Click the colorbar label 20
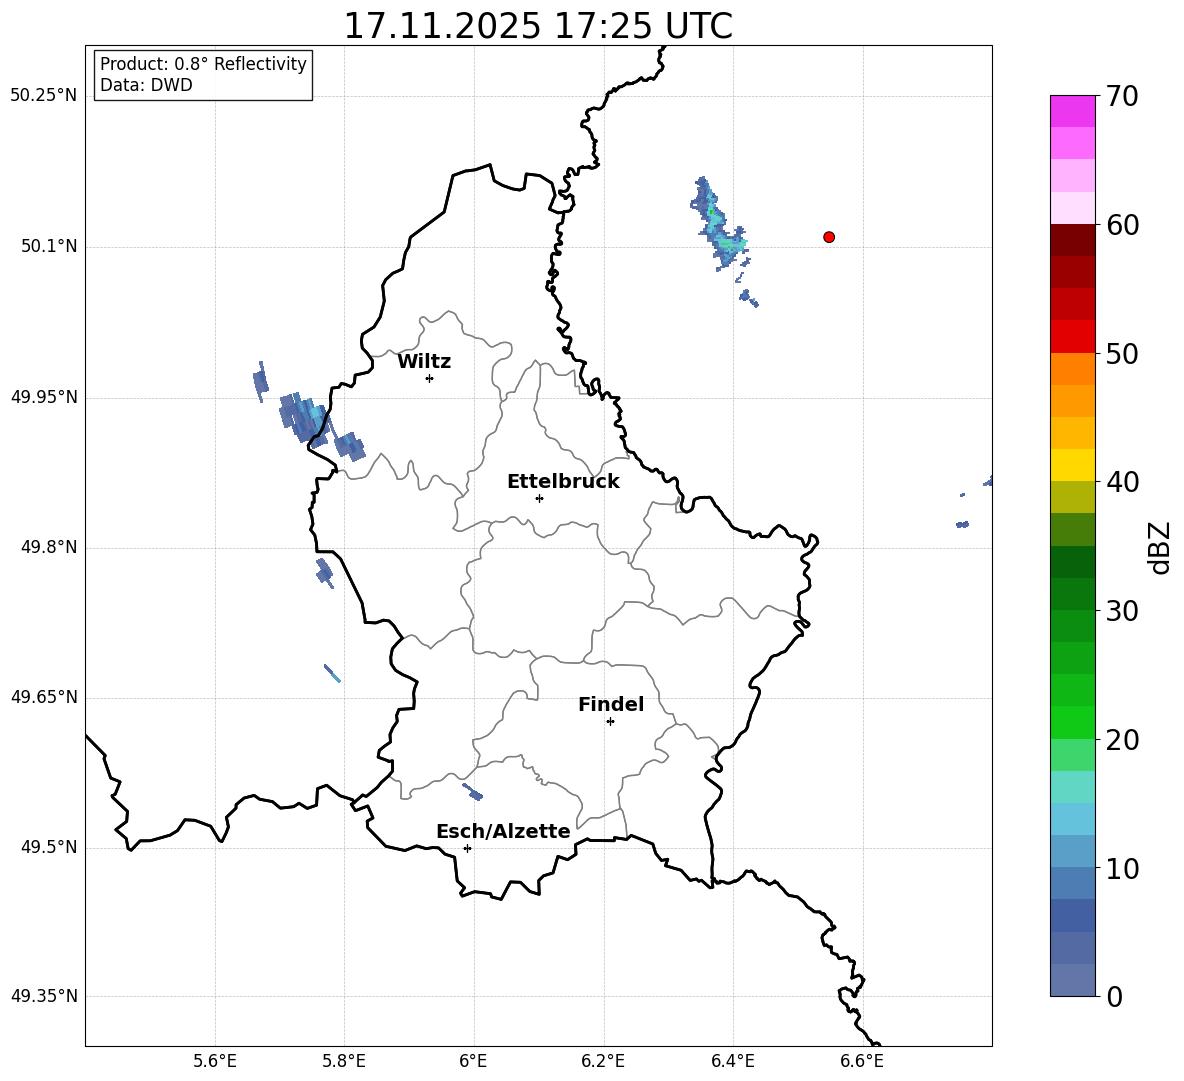Image resolution: width=1184 pixels, height=1081 pixels. (x=1122, y=740)
